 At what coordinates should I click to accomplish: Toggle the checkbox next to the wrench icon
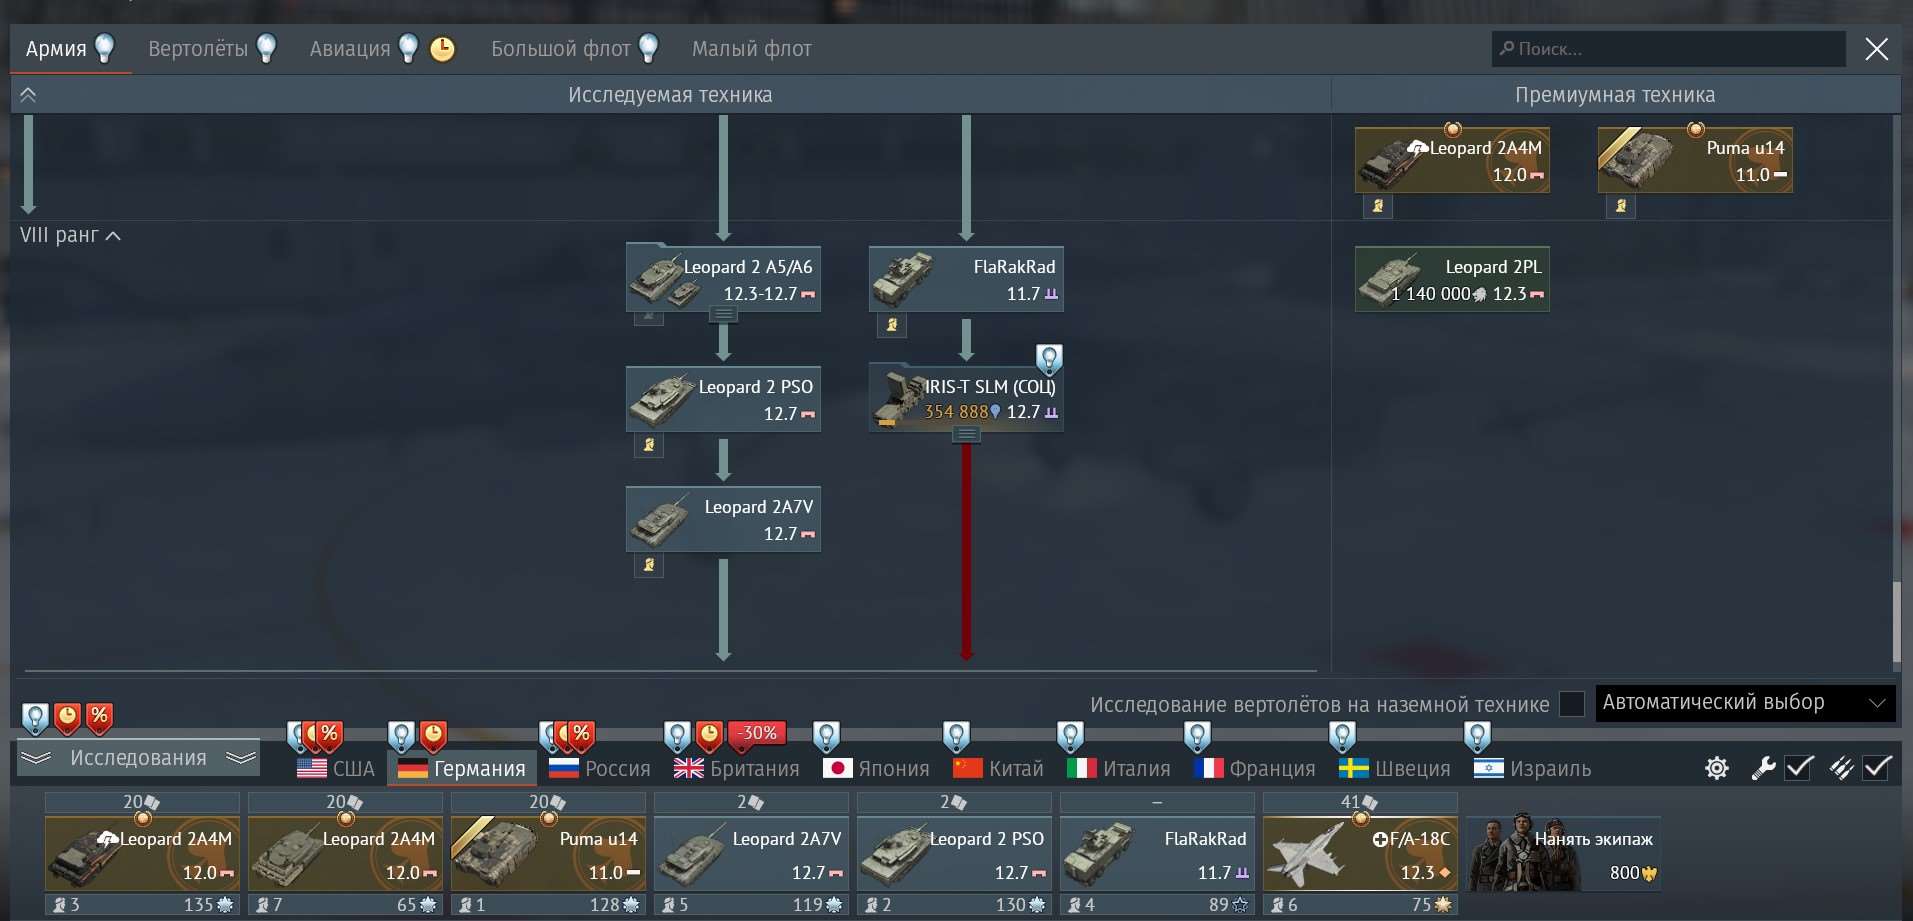1799,767
